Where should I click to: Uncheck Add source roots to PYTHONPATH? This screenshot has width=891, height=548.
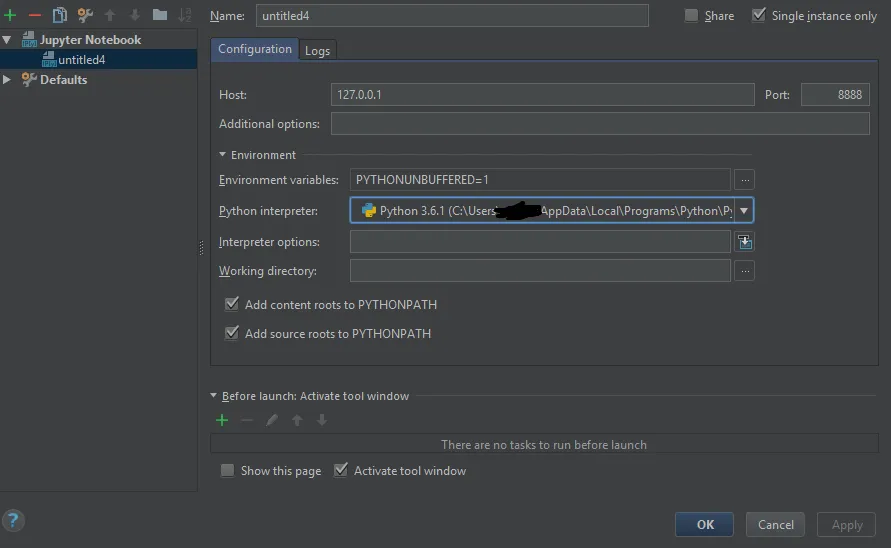click(x=231, y=333)
